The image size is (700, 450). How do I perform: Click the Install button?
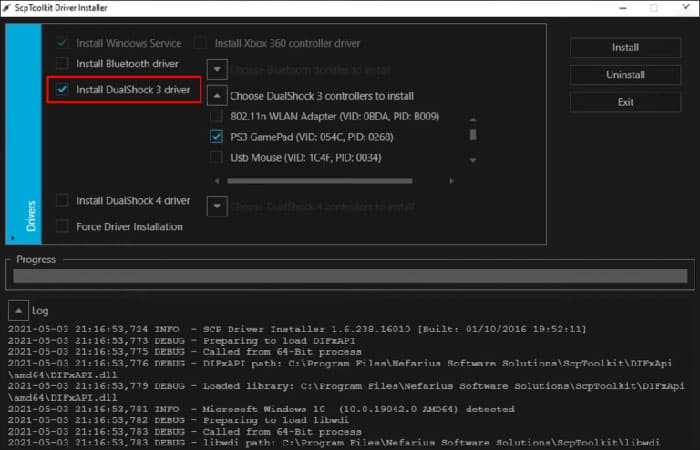(625, 47)
